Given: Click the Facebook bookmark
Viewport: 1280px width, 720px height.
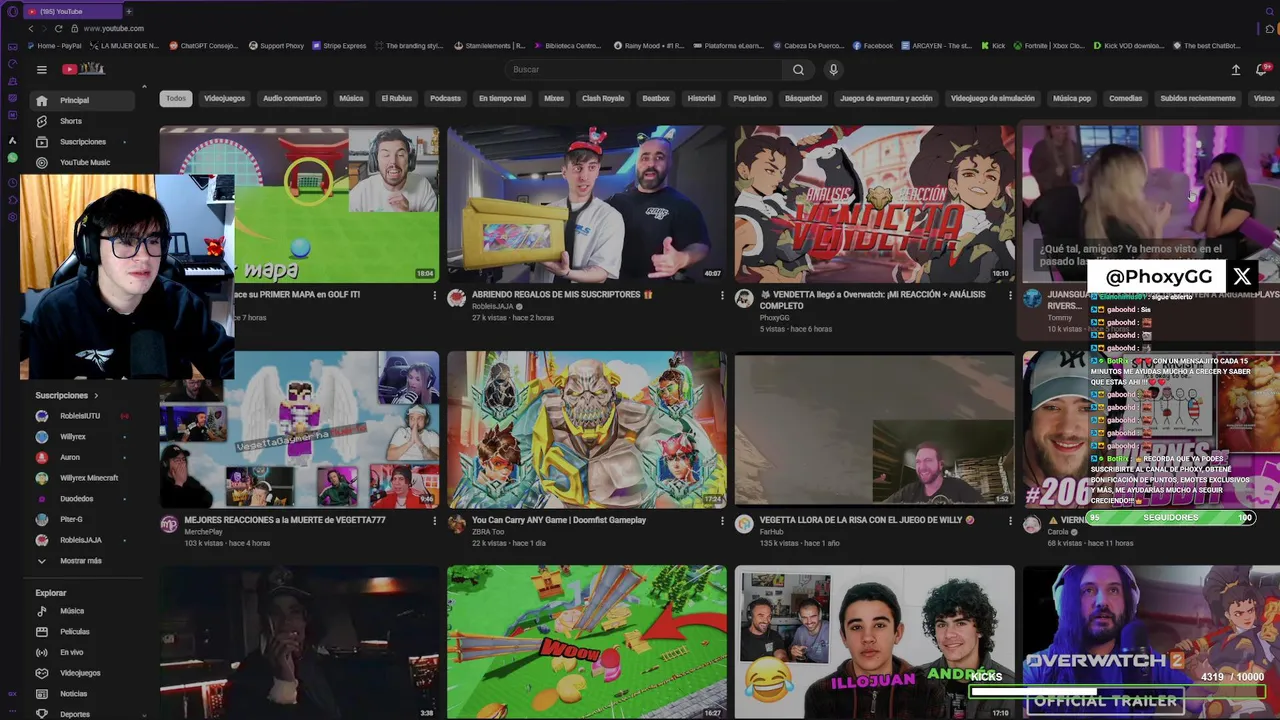Looking at the screenshot, I should click(872, 46).
